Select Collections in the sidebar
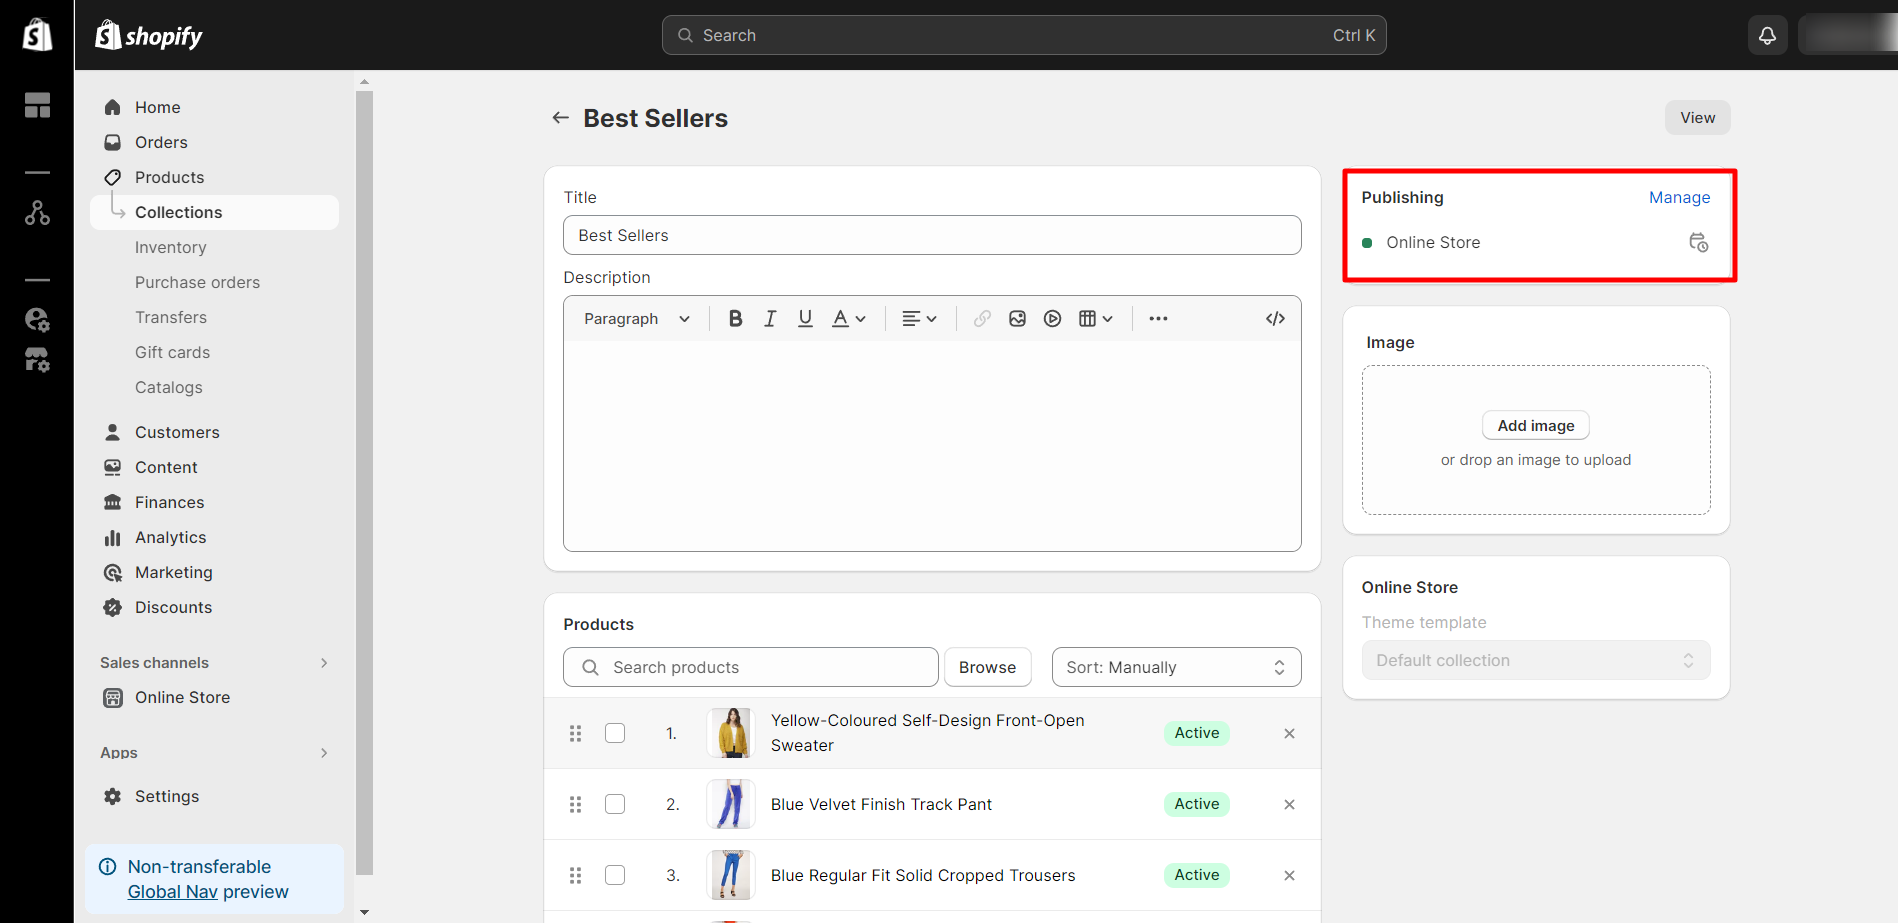This screenshot has width=1898, height=923. click(x=214, y=212)
